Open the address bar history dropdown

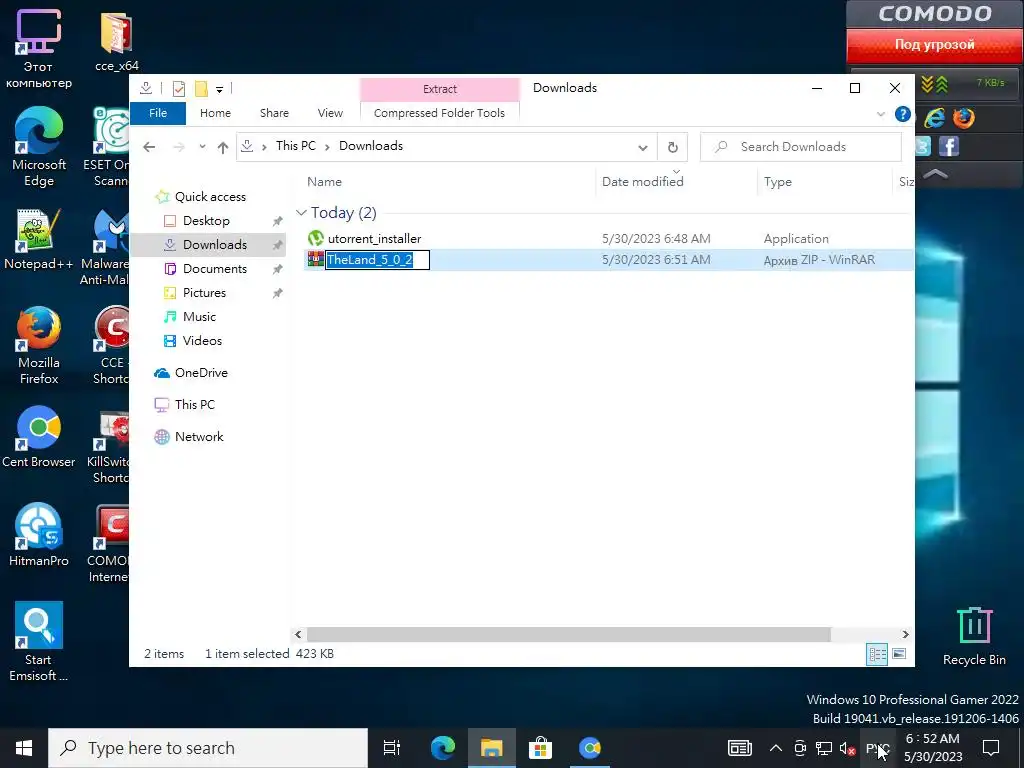click(643, 148)
